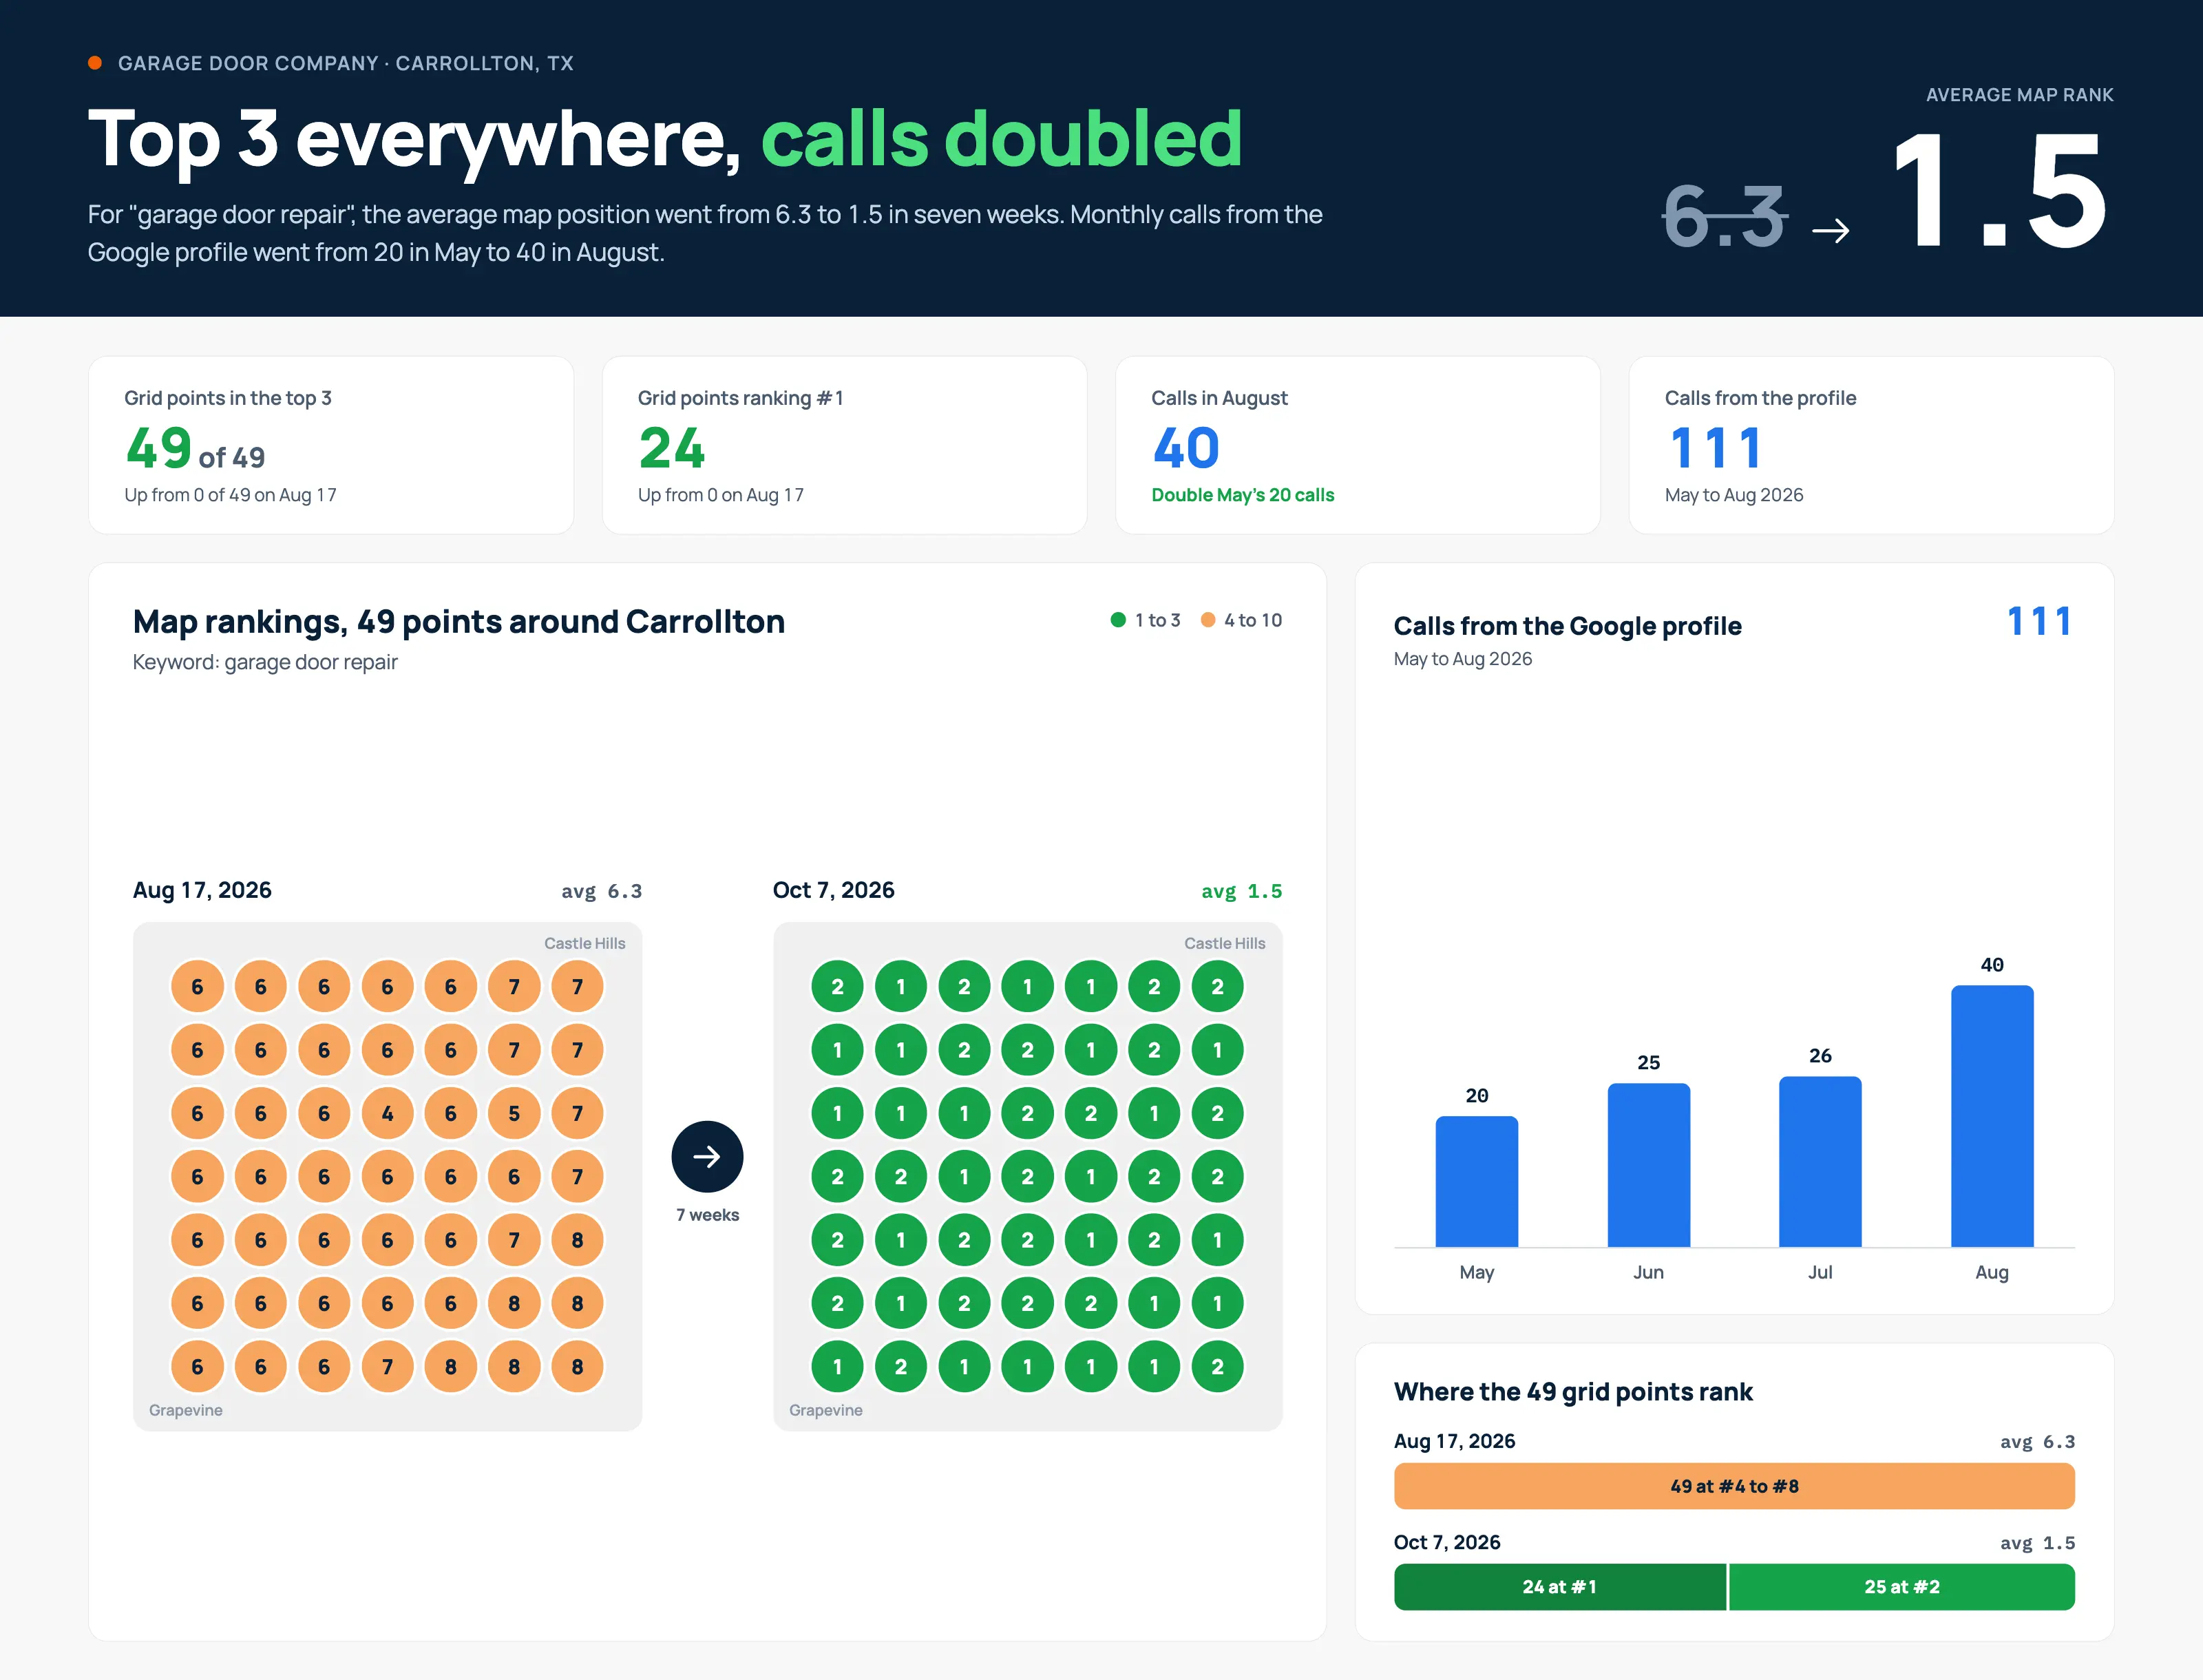Click the orange dot before "GARAGE DOOR COMPANY"
This screenshot has height=1680, width=2203.
[95, 63]
